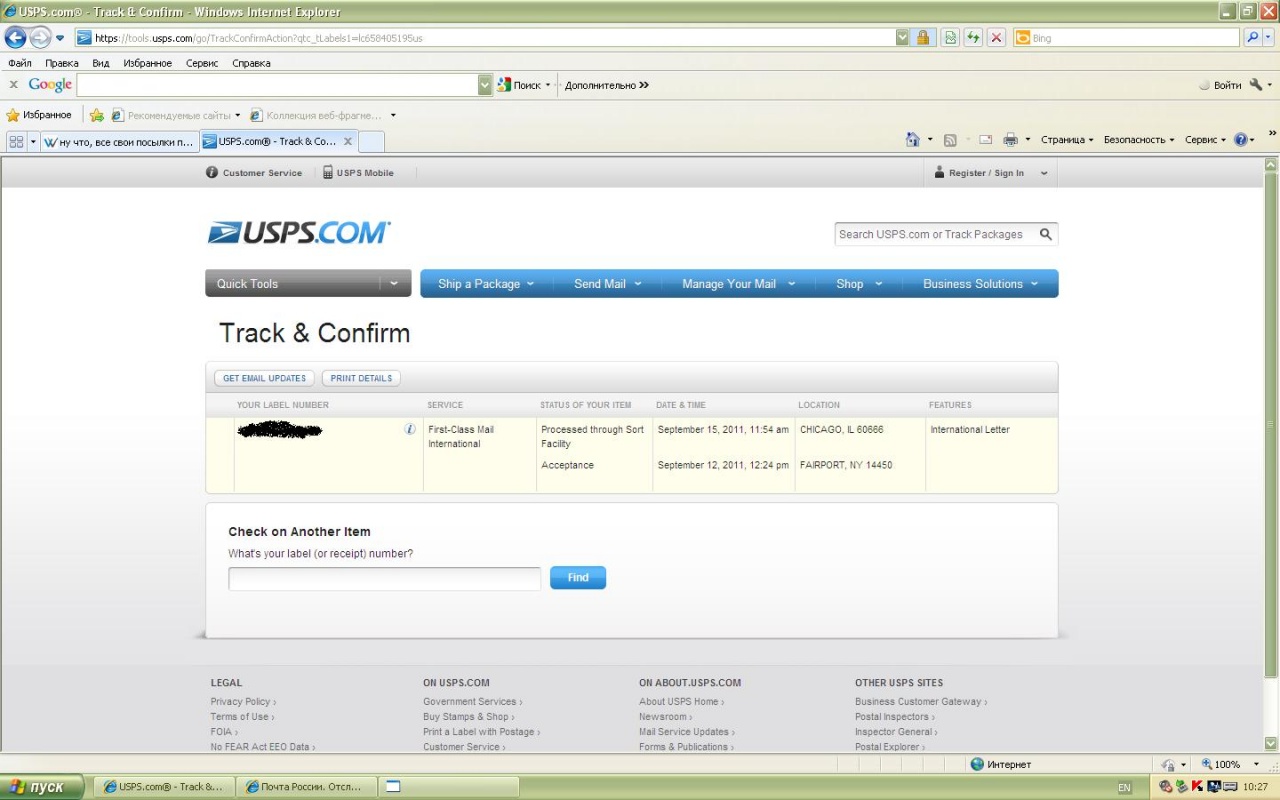Screen dimensions: 1280x800
Task: Open the security lock report icon
Action: tap(923, 38)
